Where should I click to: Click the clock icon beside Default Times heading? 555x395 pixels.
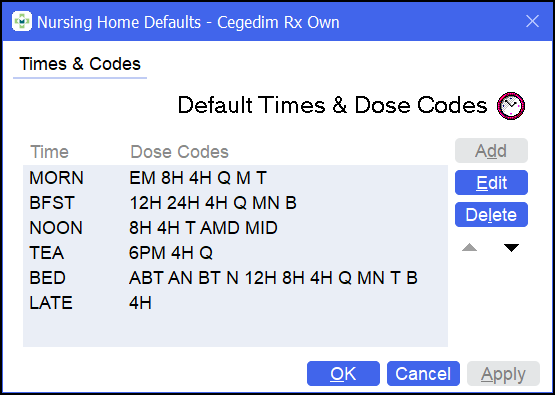tap(511, 105)
